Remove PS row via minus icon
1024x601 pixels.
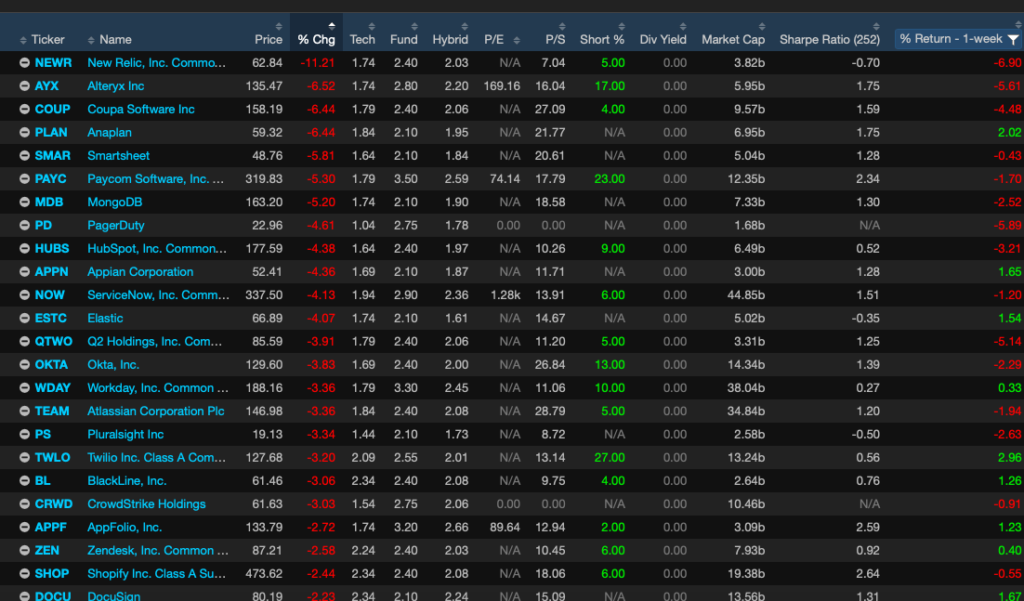(x=24, y=434)
